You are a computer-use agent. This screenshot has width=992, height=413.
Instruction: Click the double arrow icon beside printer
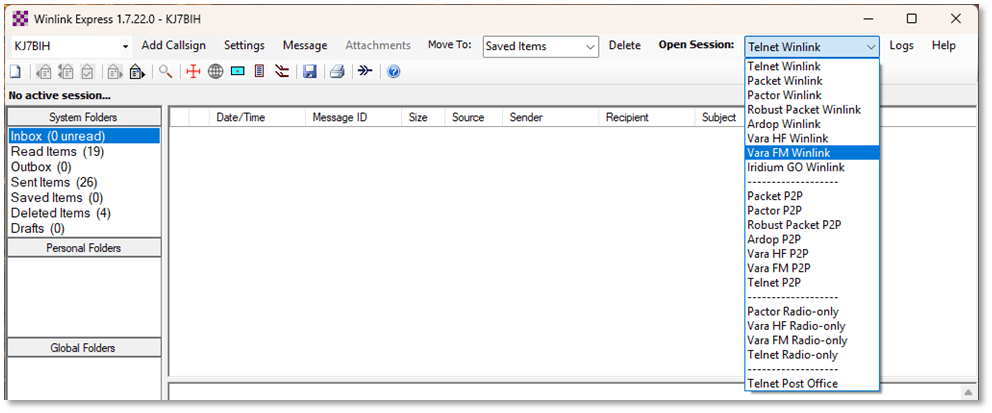point(365,72)
